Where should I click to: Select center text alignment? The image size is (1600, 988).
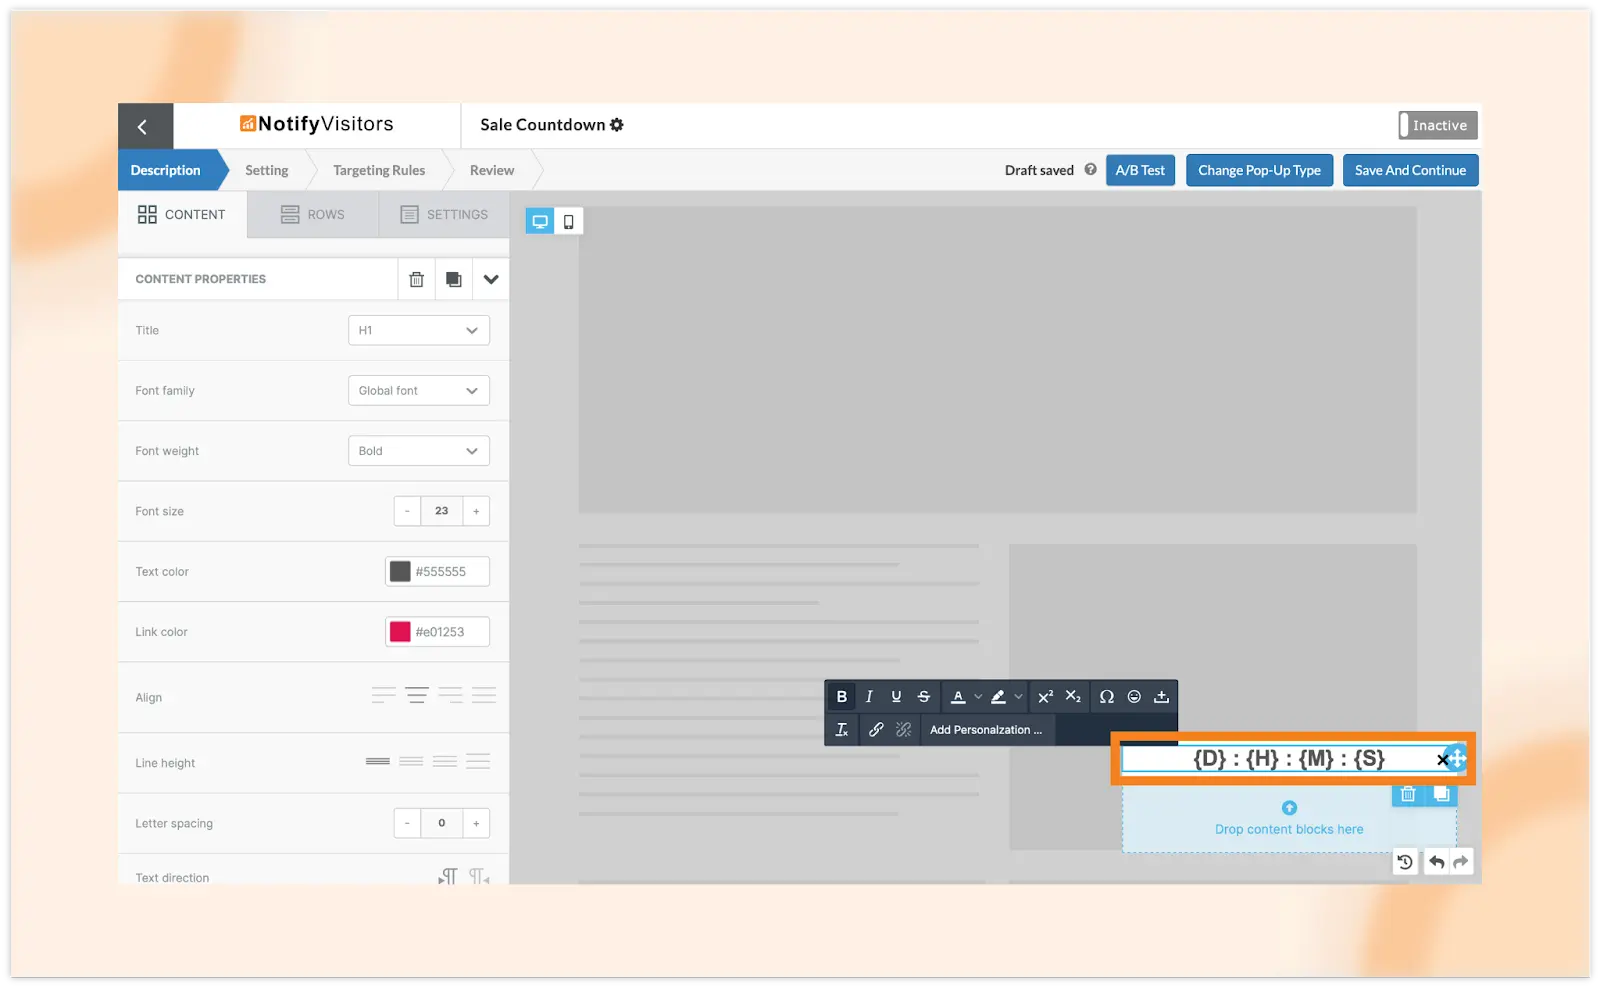tap(417, 696)
